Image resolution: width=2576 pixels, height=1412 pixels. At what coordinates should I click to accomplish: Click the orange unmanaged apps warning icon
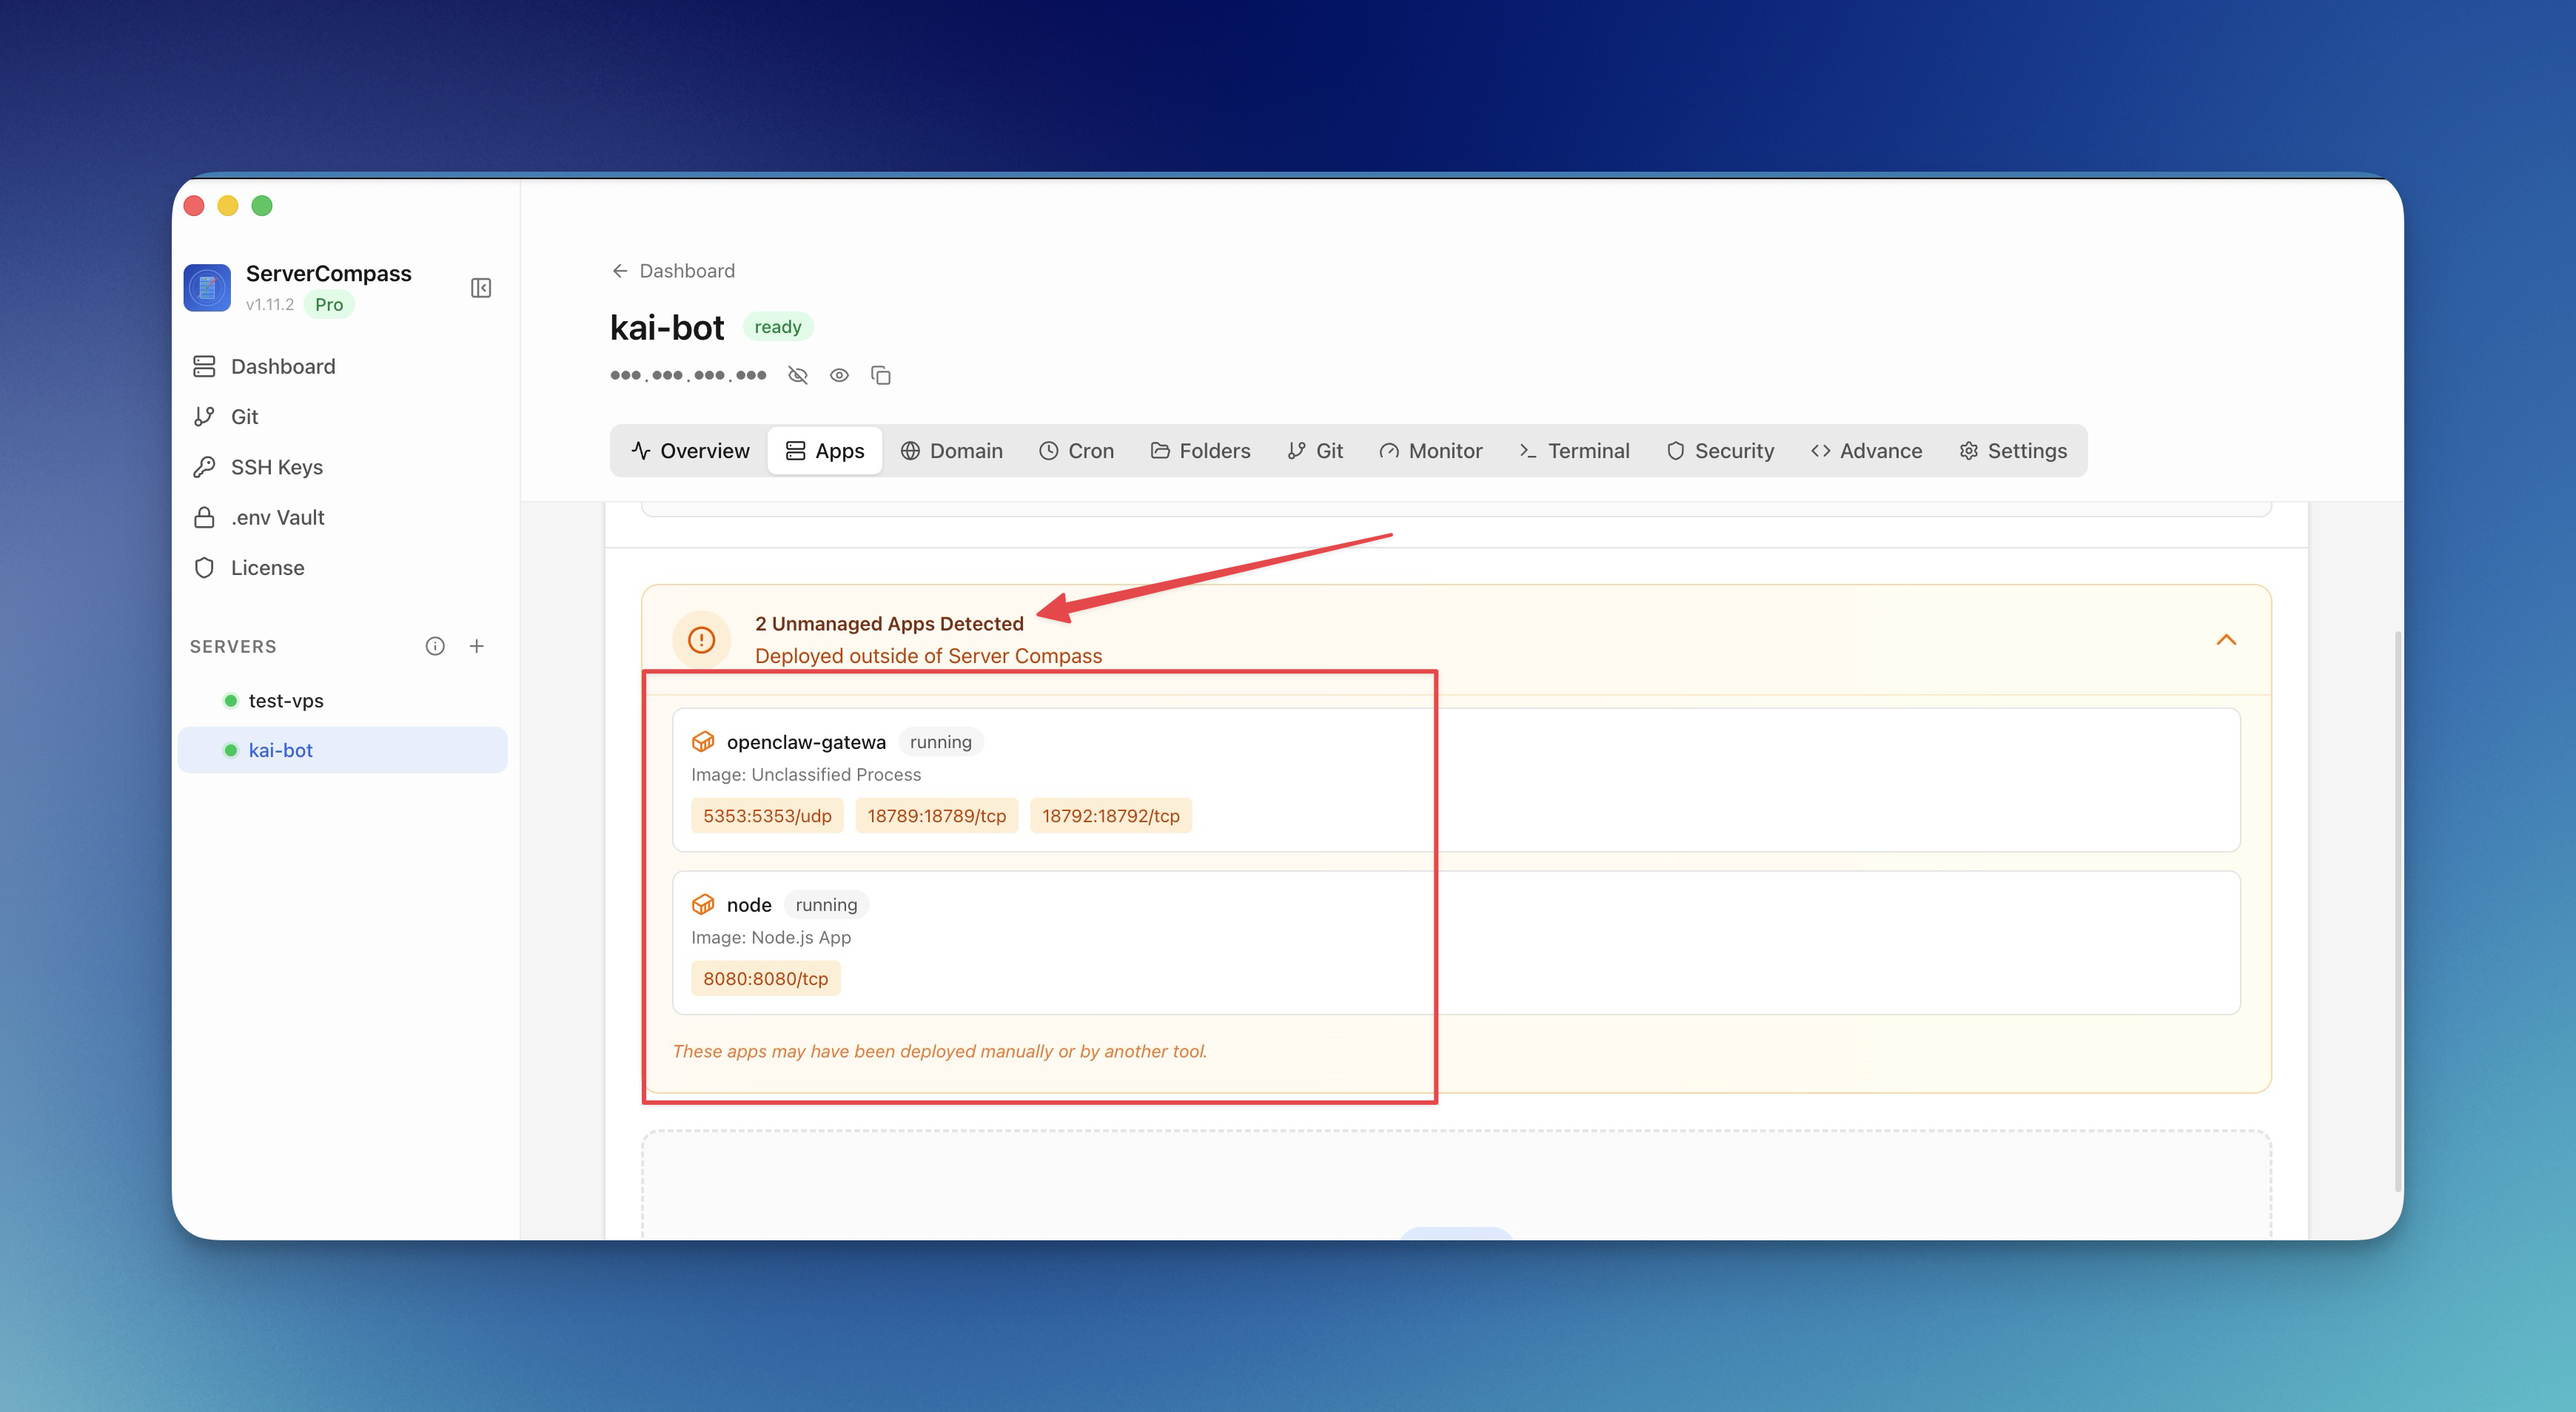tap(701, 639)
